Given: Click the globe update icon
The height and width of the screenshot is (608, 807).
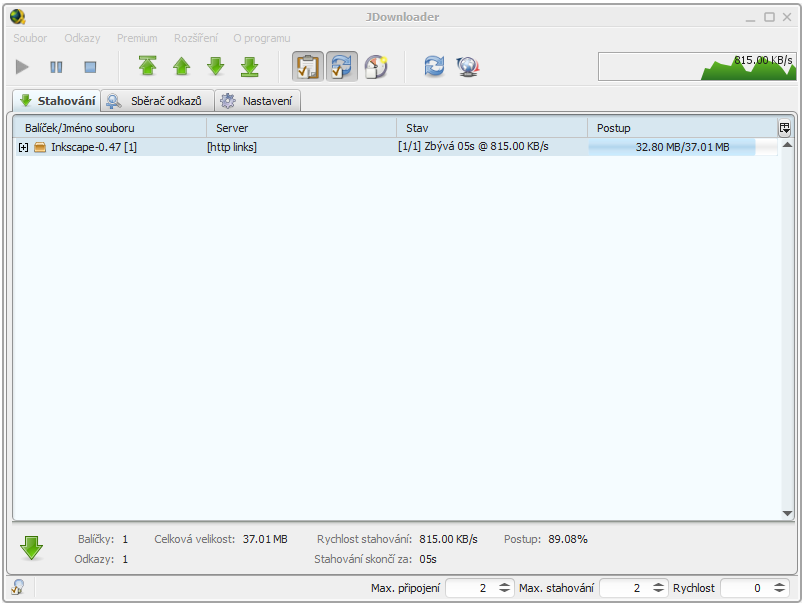Looking at the screenshot, I should [468, 66].
